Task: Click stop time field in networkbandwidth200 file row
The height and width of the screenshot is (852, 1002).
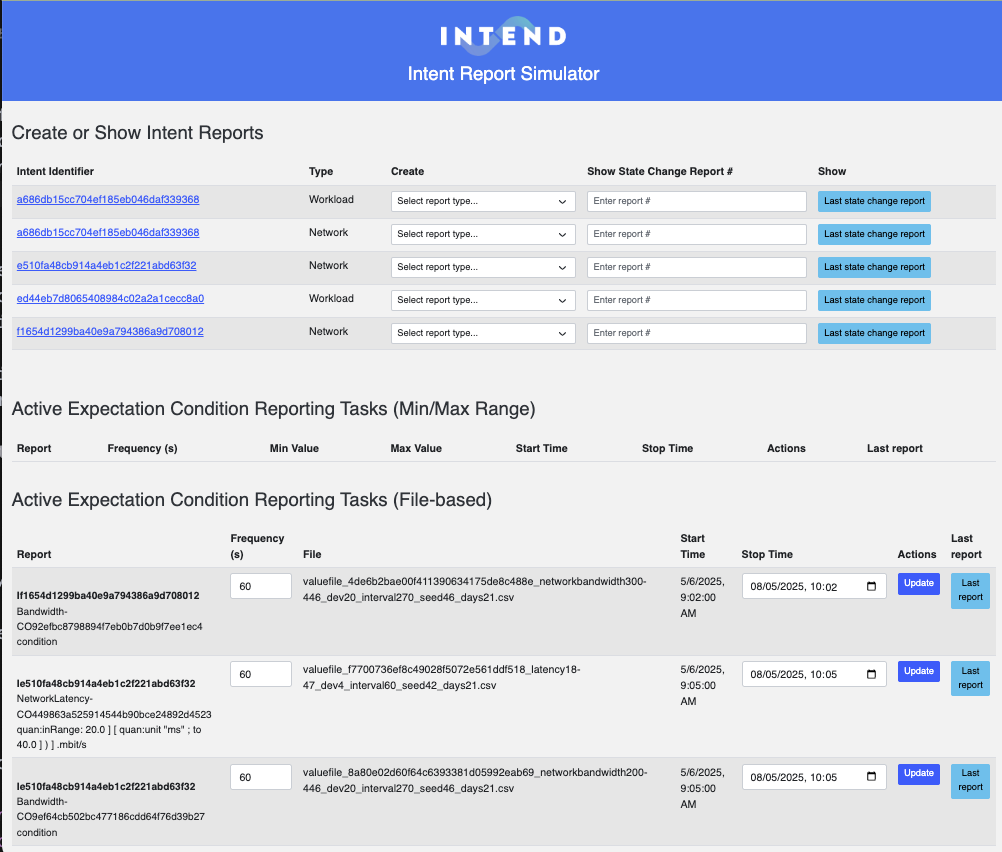Action: 814,777
